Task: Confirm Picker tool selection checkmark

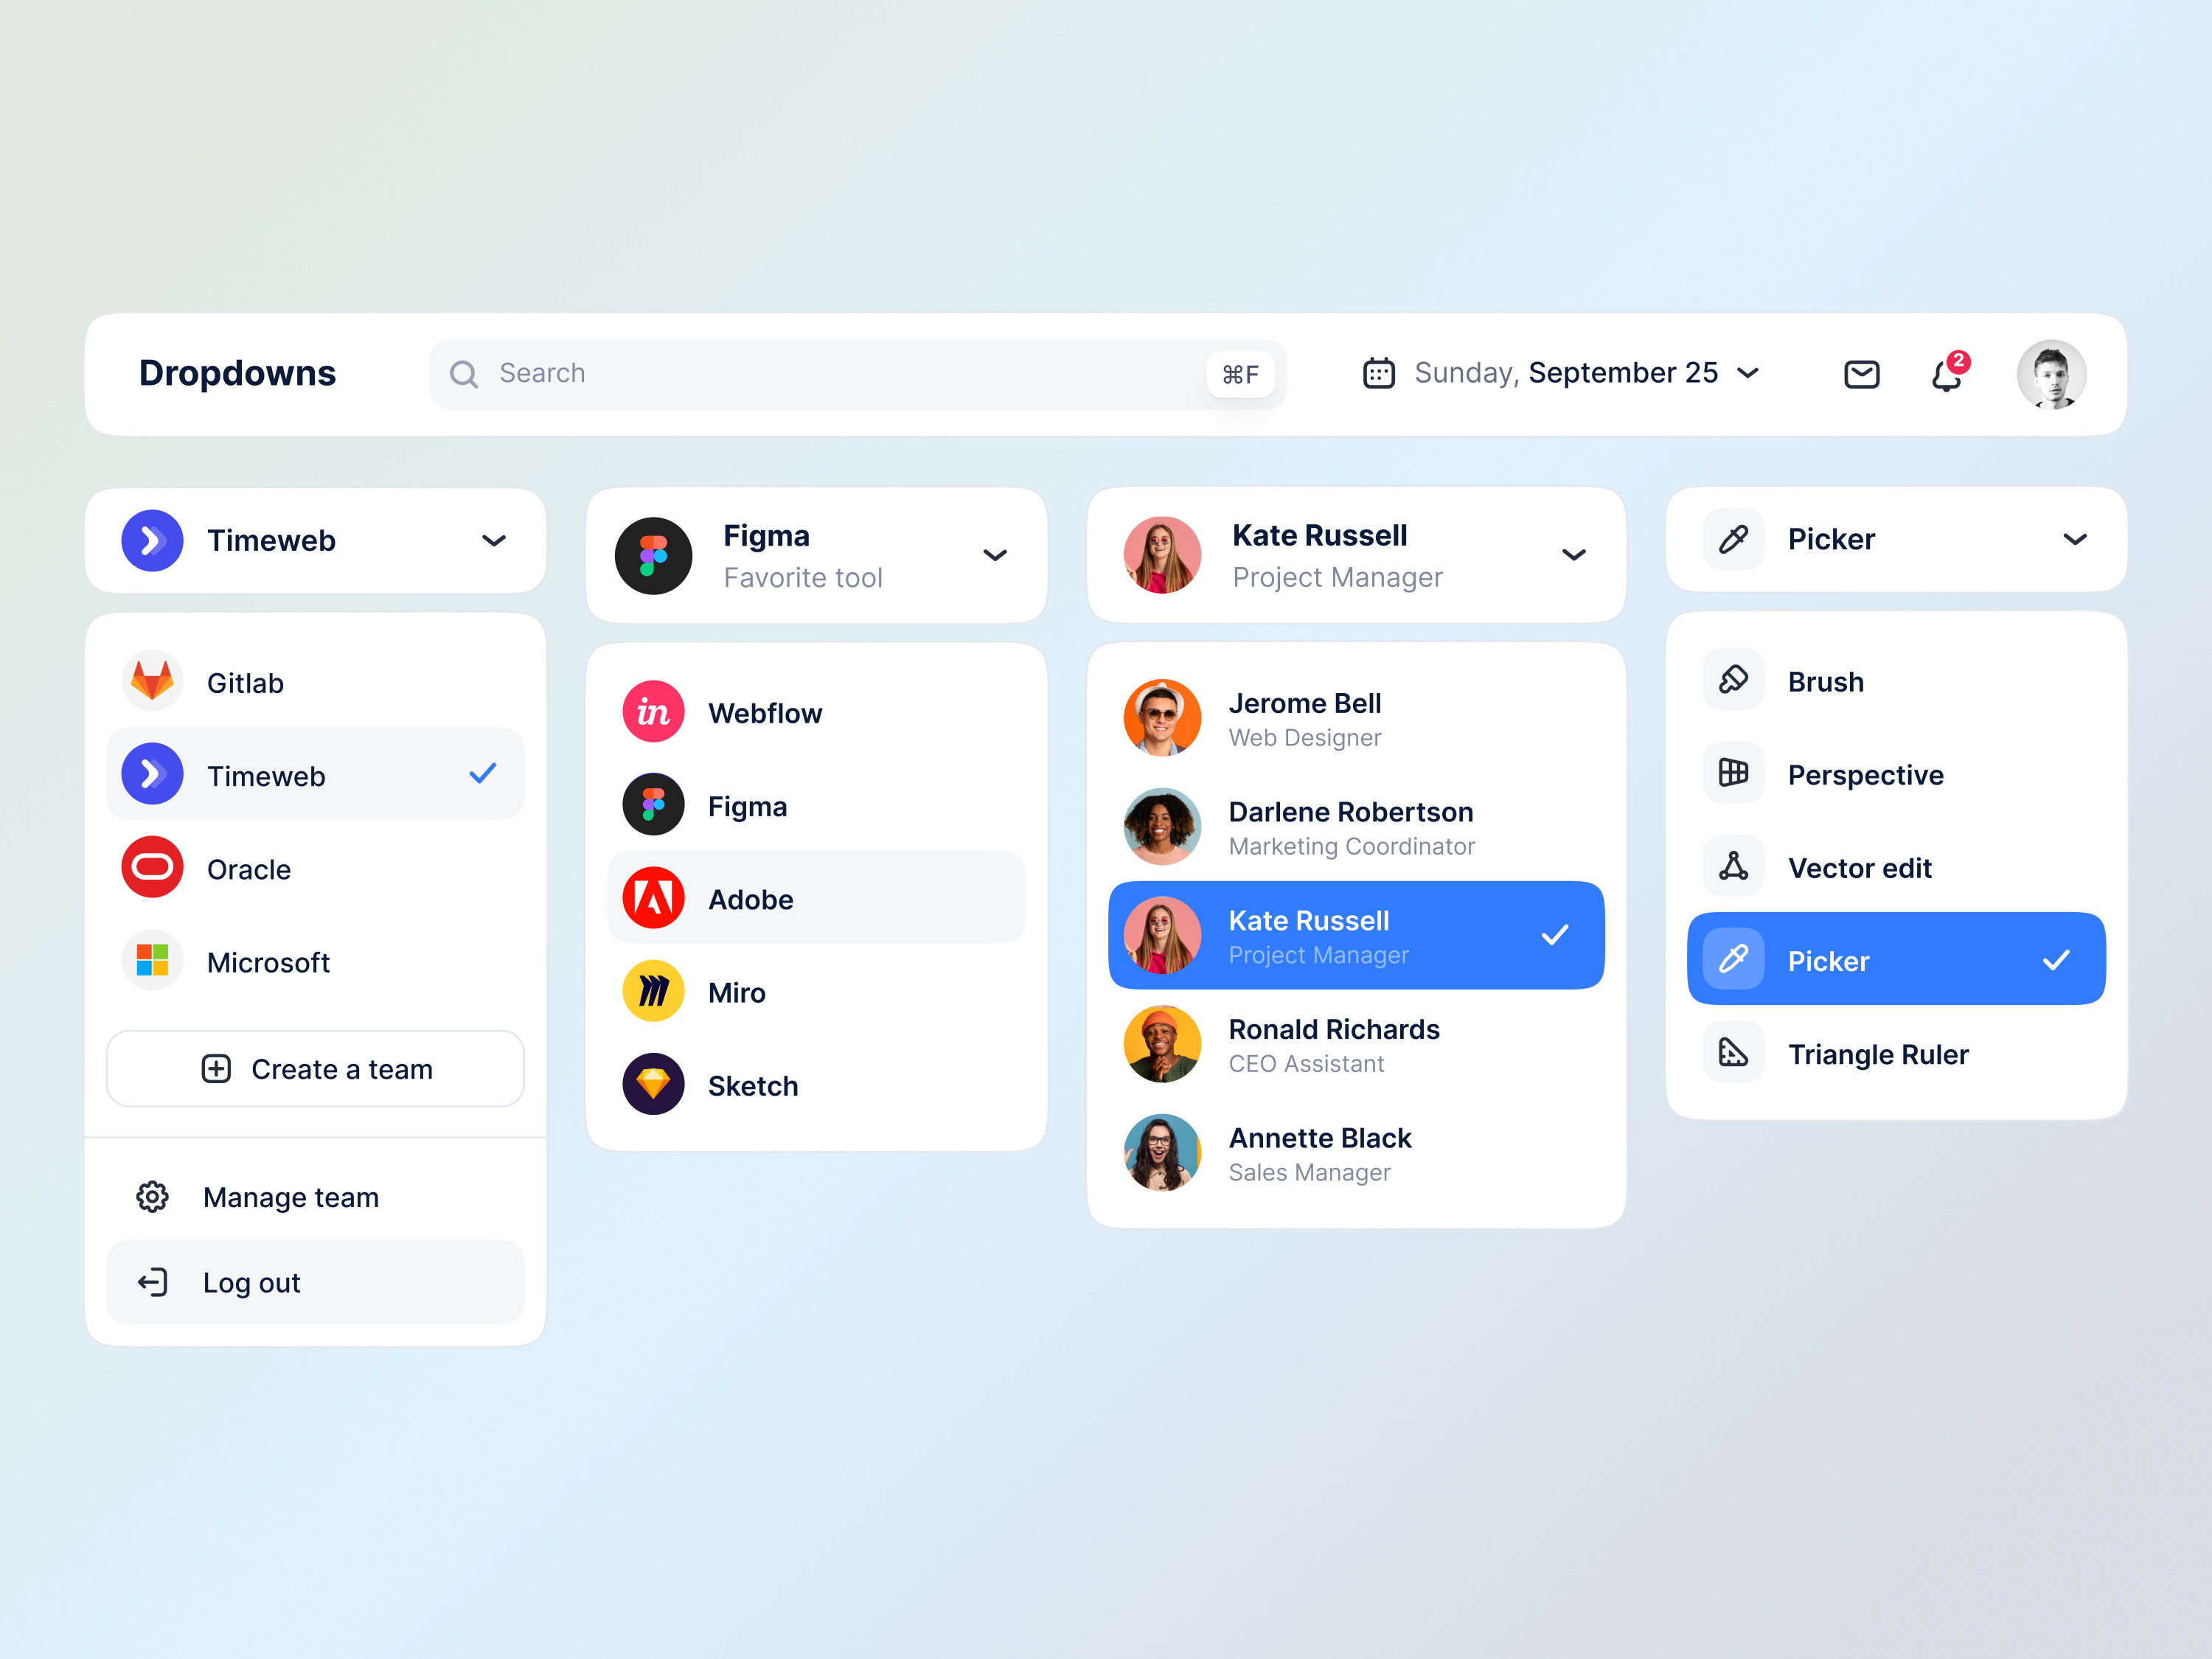Action: [2059, 960]
